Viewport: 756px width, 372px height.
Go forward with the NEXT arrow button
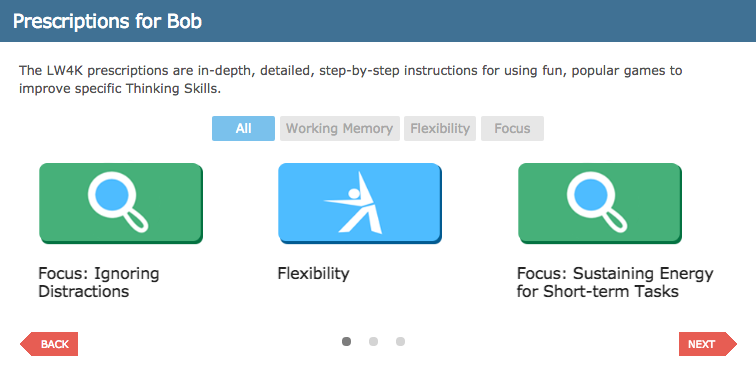[x=708, y=344]
